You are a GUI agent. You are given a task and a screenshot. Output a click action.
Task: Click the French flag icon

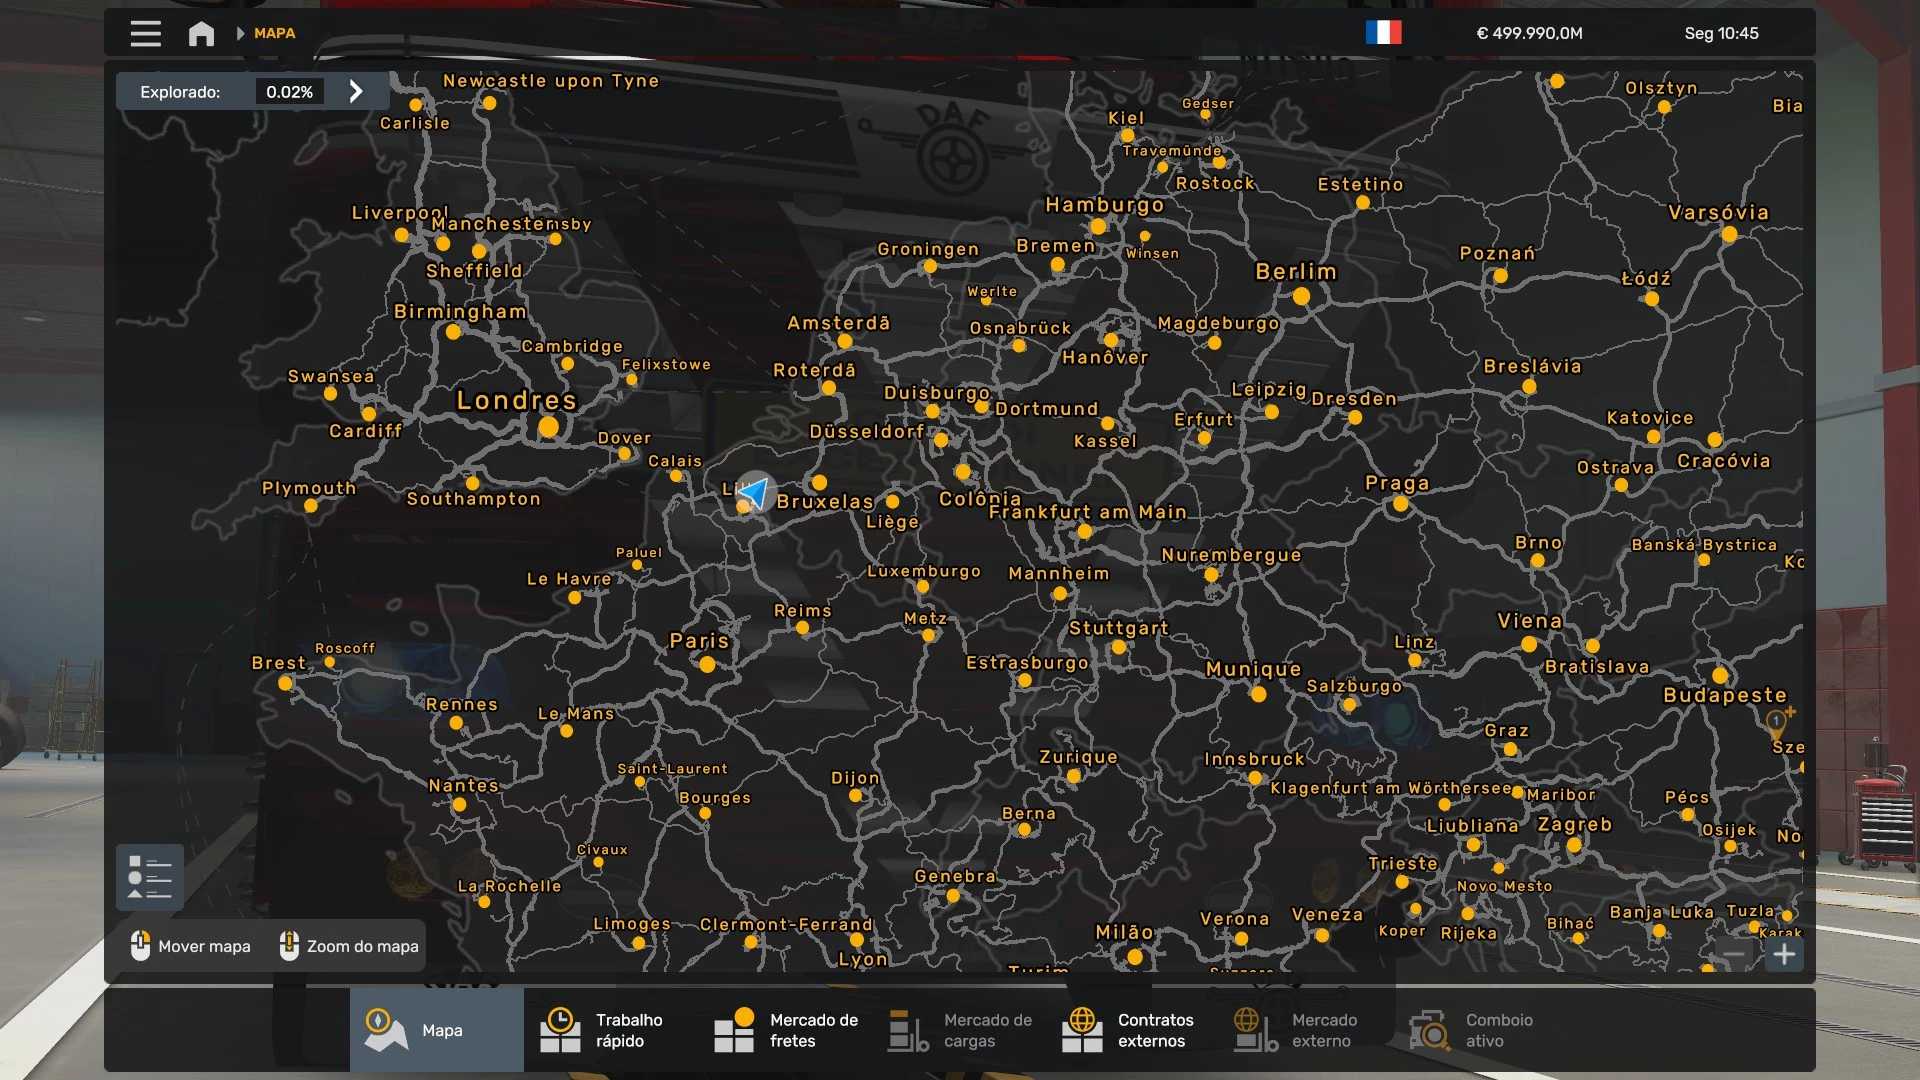[x=1383, y=33]
